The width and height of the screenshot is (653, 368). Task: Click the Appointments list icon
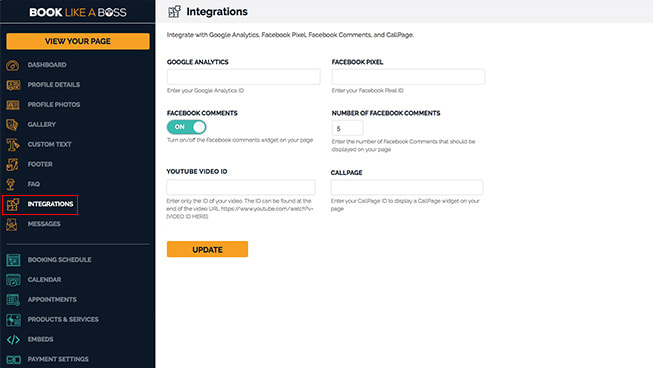13,300
